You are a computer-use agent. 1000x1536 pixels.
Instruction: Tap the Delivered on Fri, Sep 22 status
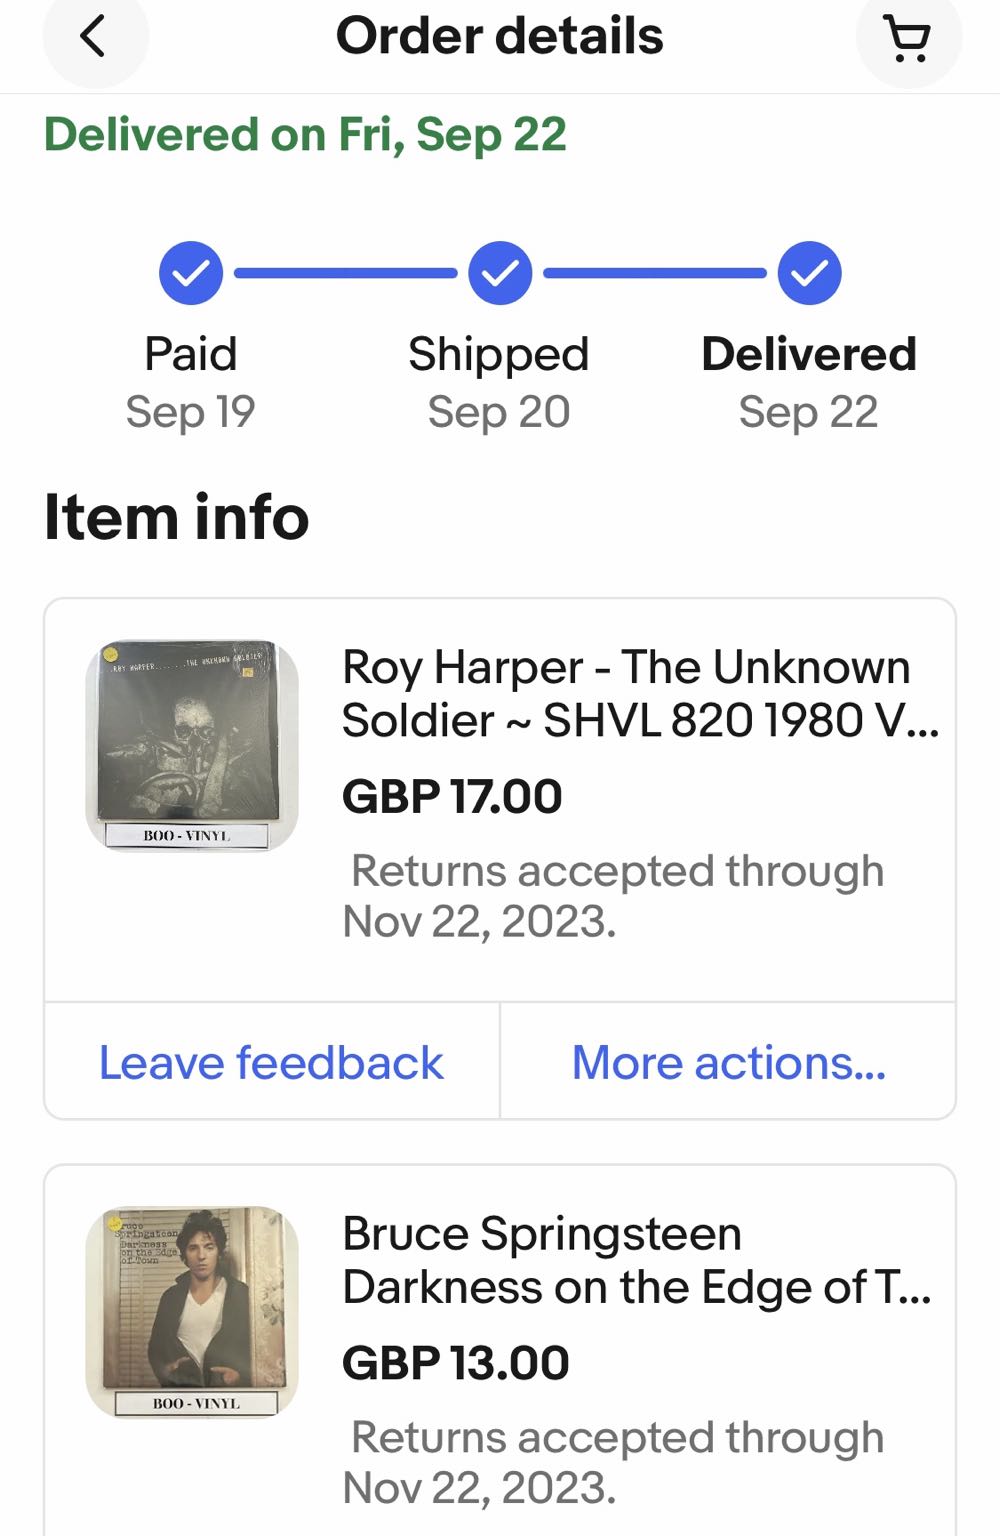305,135
